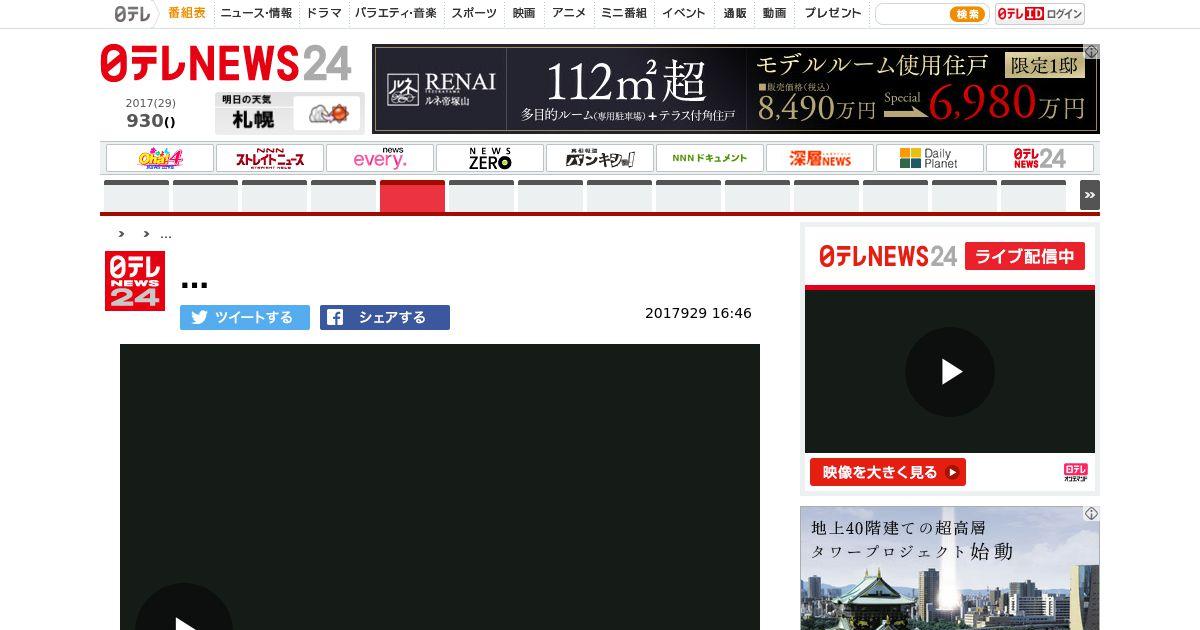
Task: Click the 日テレID ログイン button
Action: click(x=1040, y=14)
